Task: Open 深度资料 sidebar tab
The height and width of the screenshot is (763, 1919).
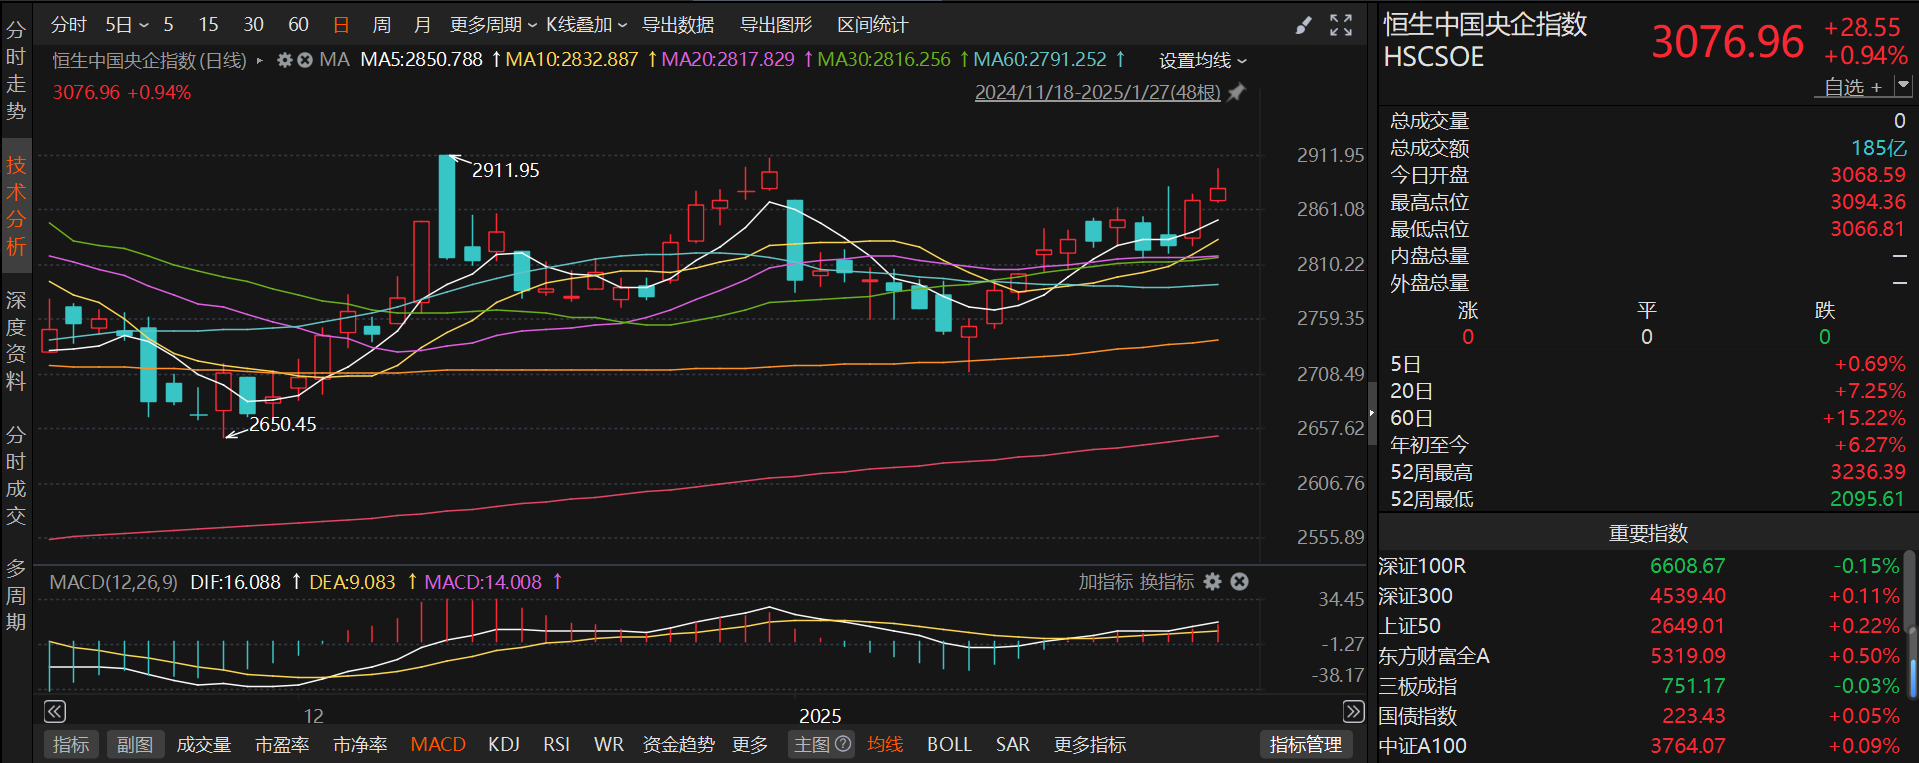Action: (x=16, y=340)
